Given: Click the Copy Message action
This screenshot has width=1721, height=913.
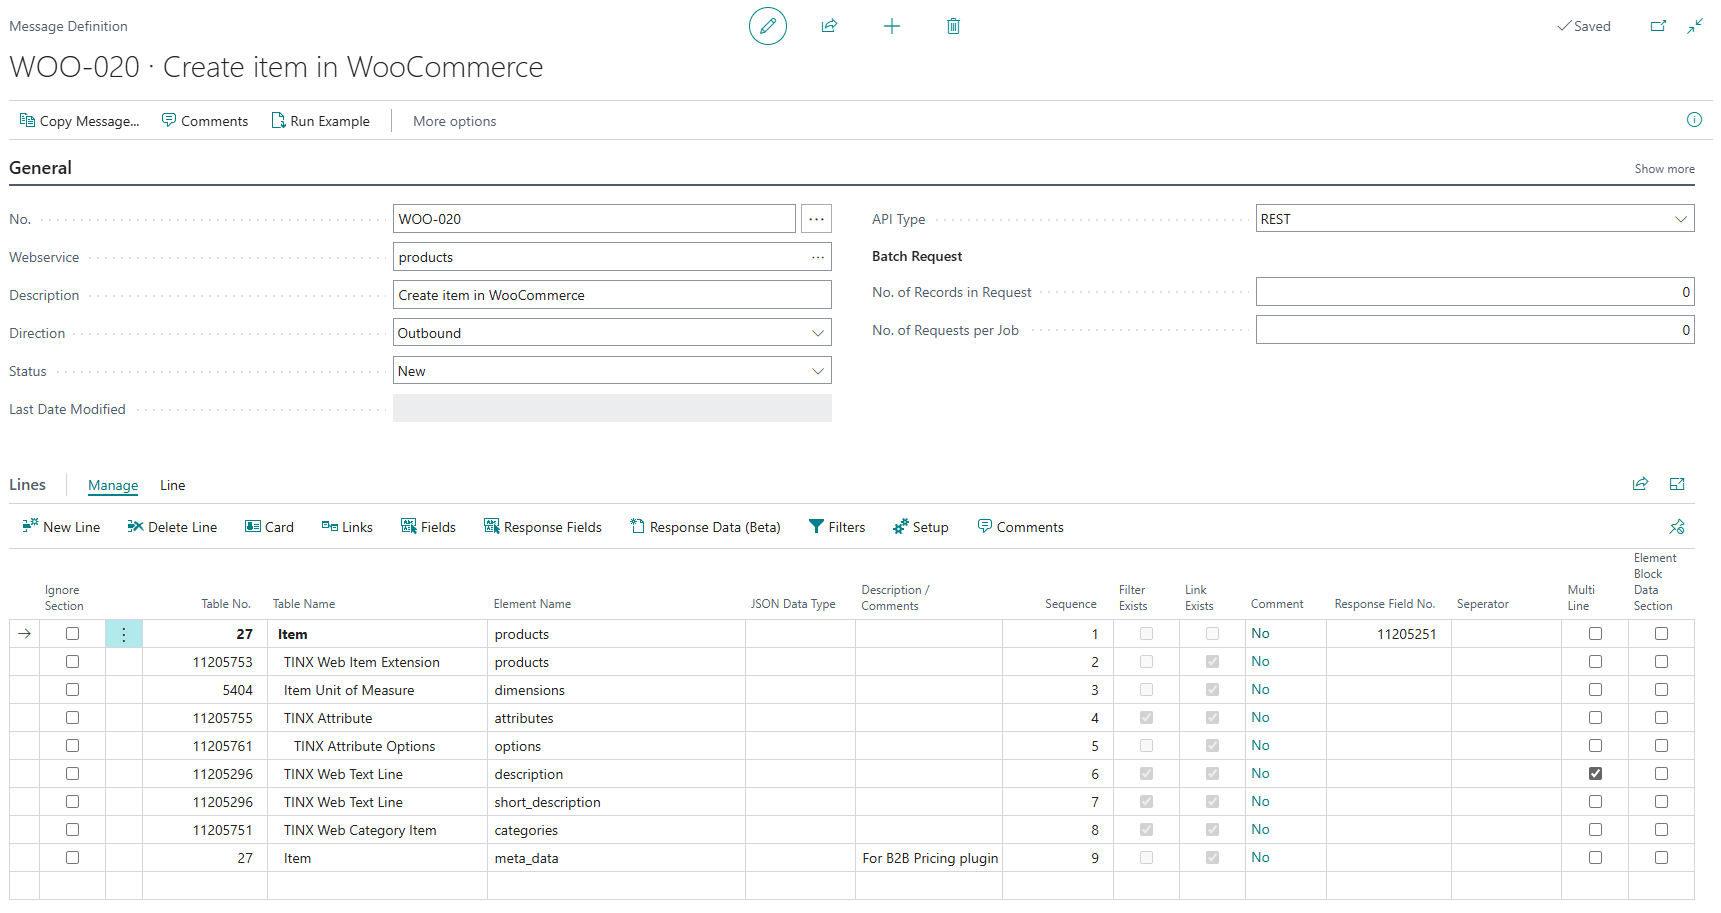Looking at the screenshot, I should 79,121.
